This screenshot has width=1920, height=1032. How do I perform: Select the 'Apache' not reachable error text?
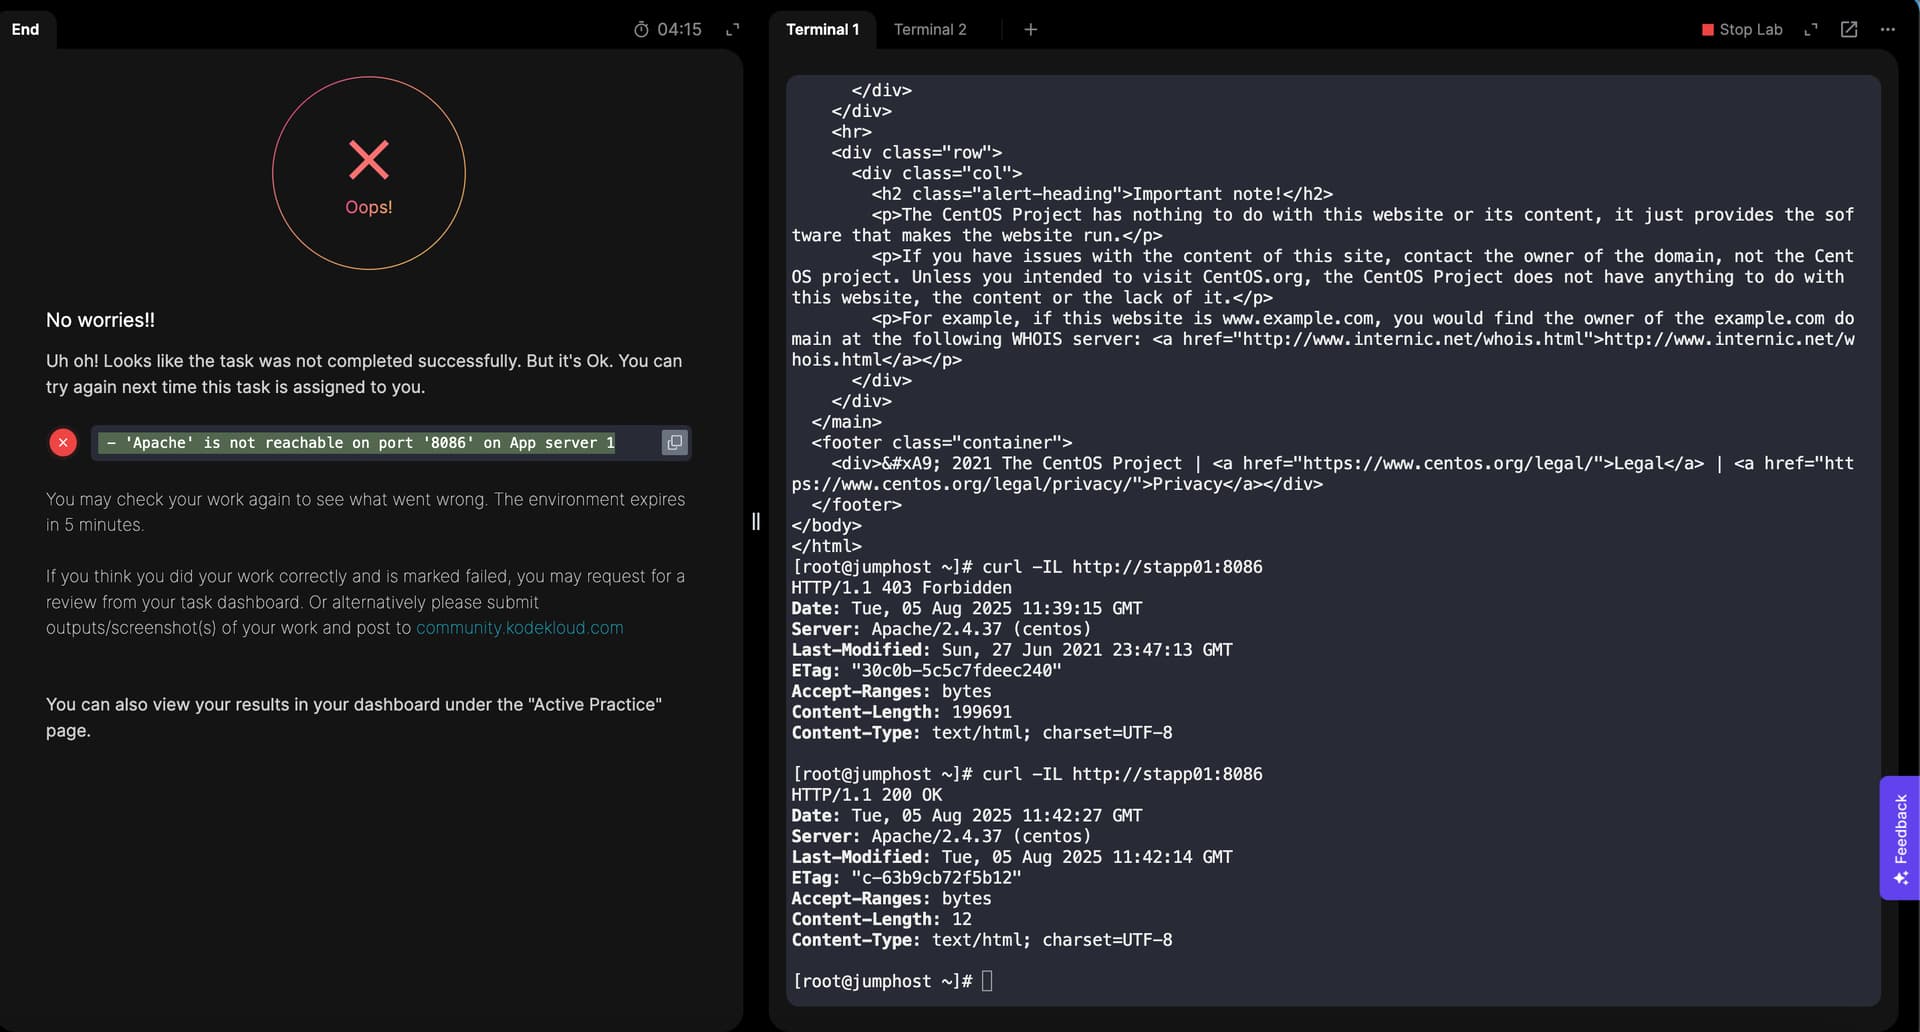pyautogui.click(x=361, y=442)
